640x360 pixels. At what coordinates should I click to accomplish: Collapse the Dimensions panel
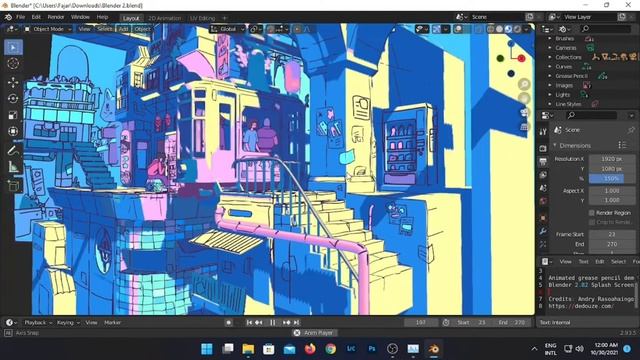pyautogui.click(x=555, y=145)
